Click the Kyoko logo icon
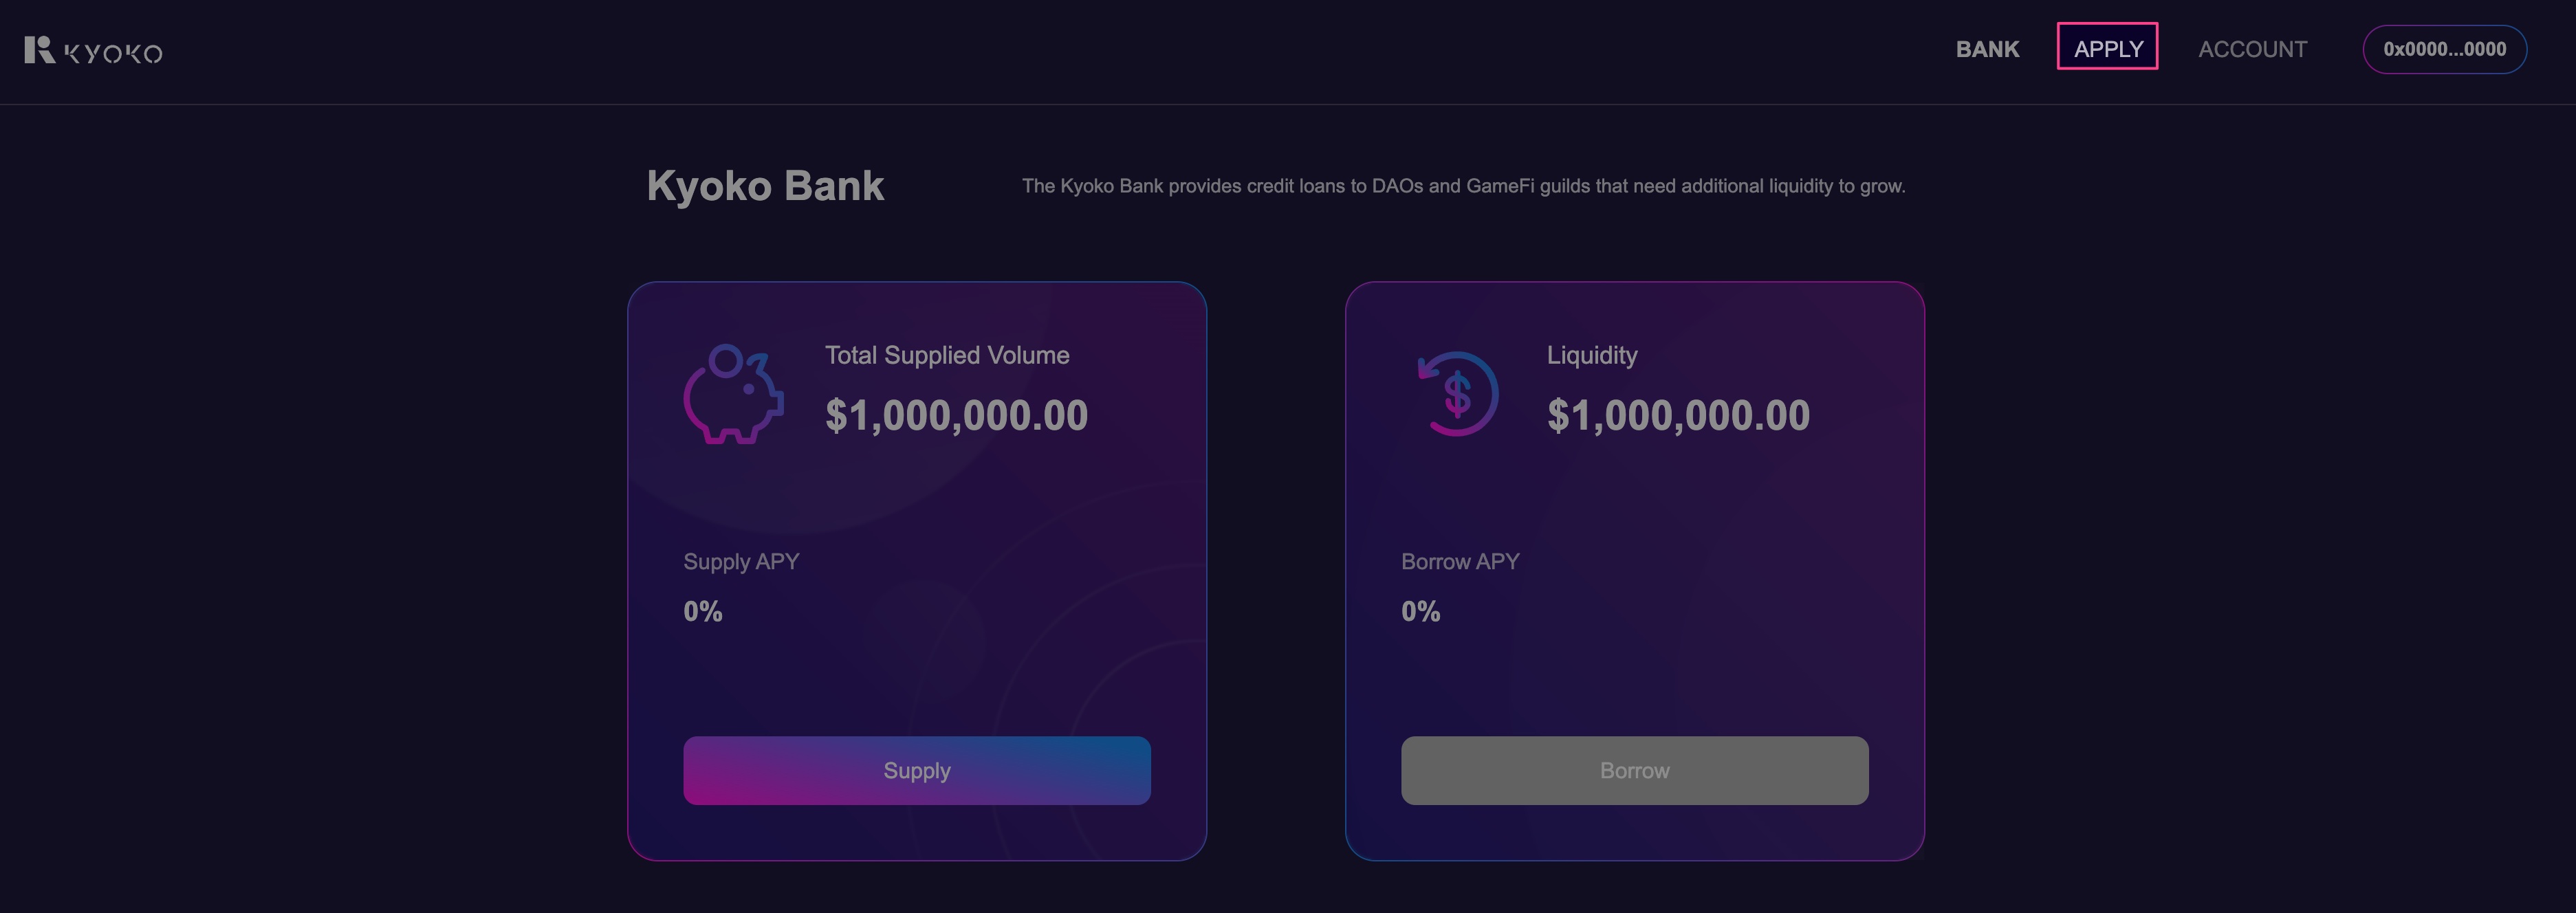The height and width of the screenshot is (913, 2576). pyautogui.click(x=39, y=50)
